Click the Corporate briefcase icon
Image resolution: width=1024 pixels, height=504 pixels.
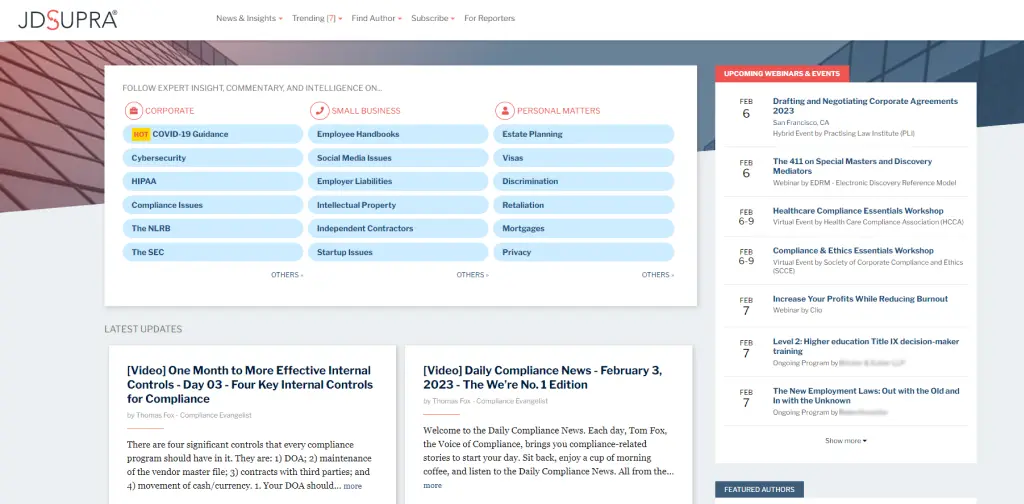pos(133,110)
